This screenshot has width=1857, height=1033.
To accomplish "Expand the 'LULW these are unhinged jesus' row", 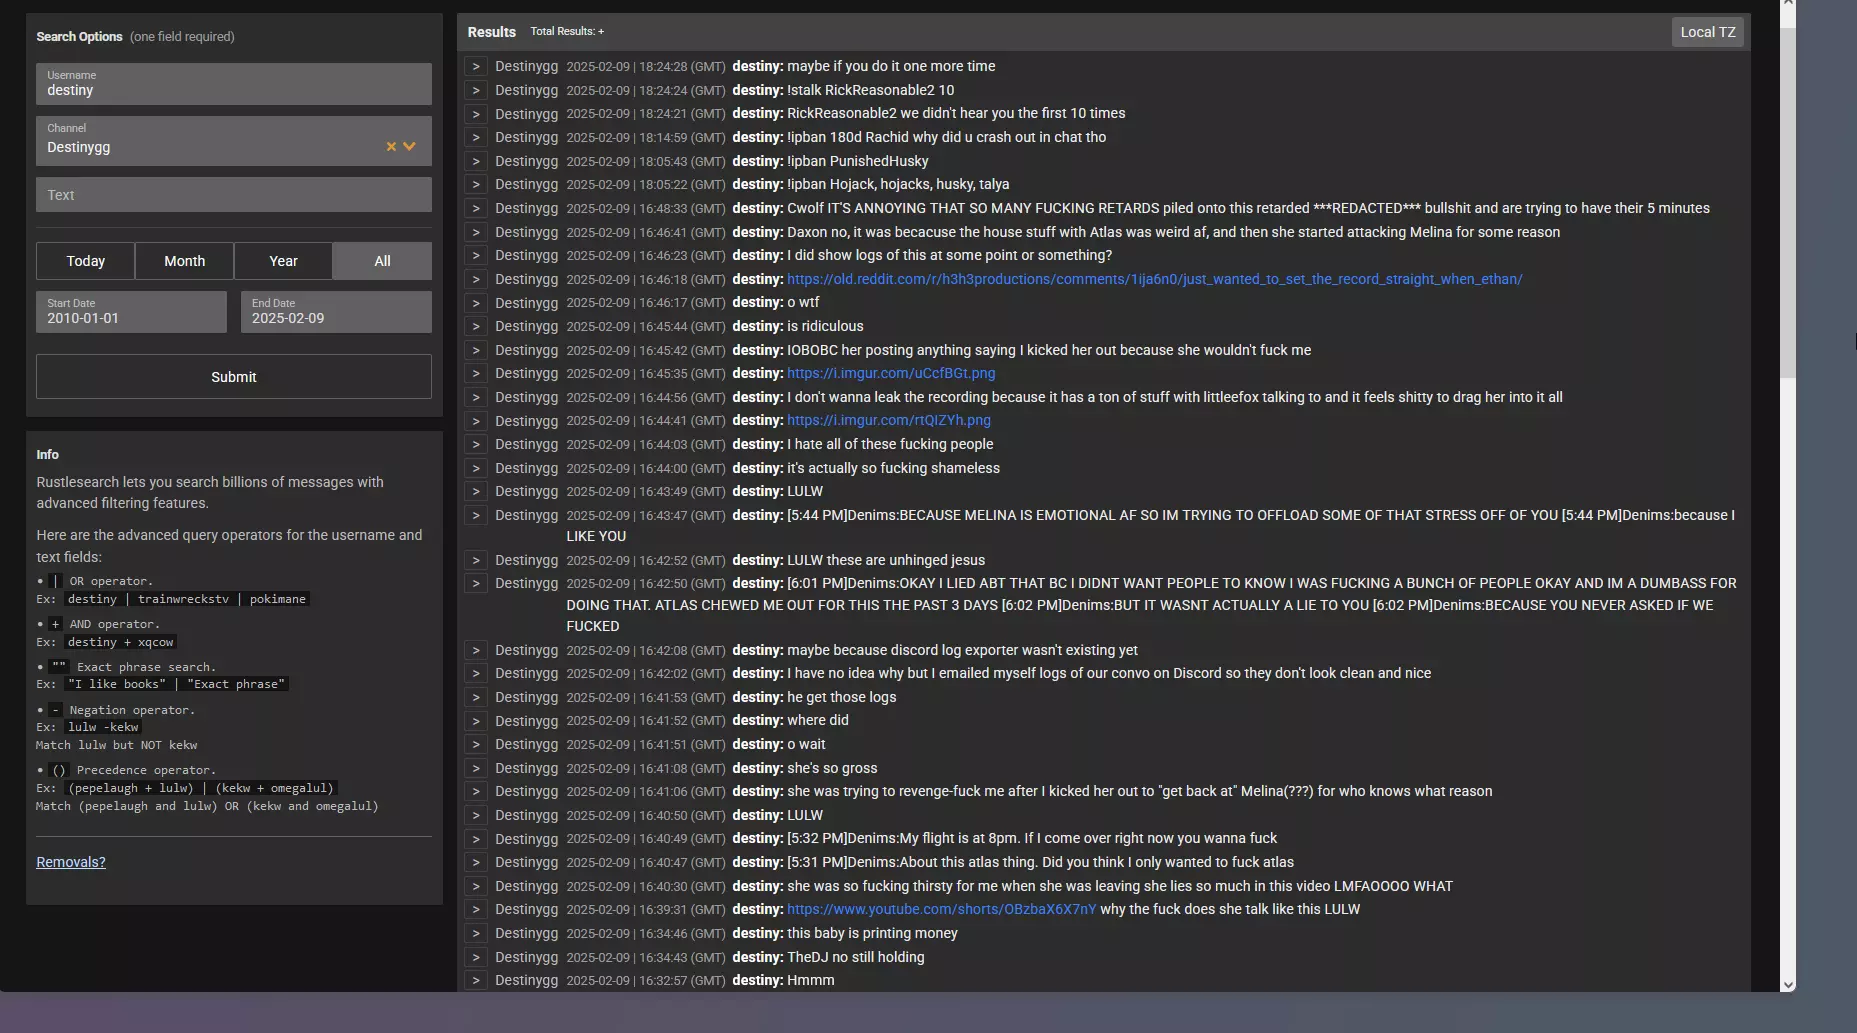I will [476, 560].
